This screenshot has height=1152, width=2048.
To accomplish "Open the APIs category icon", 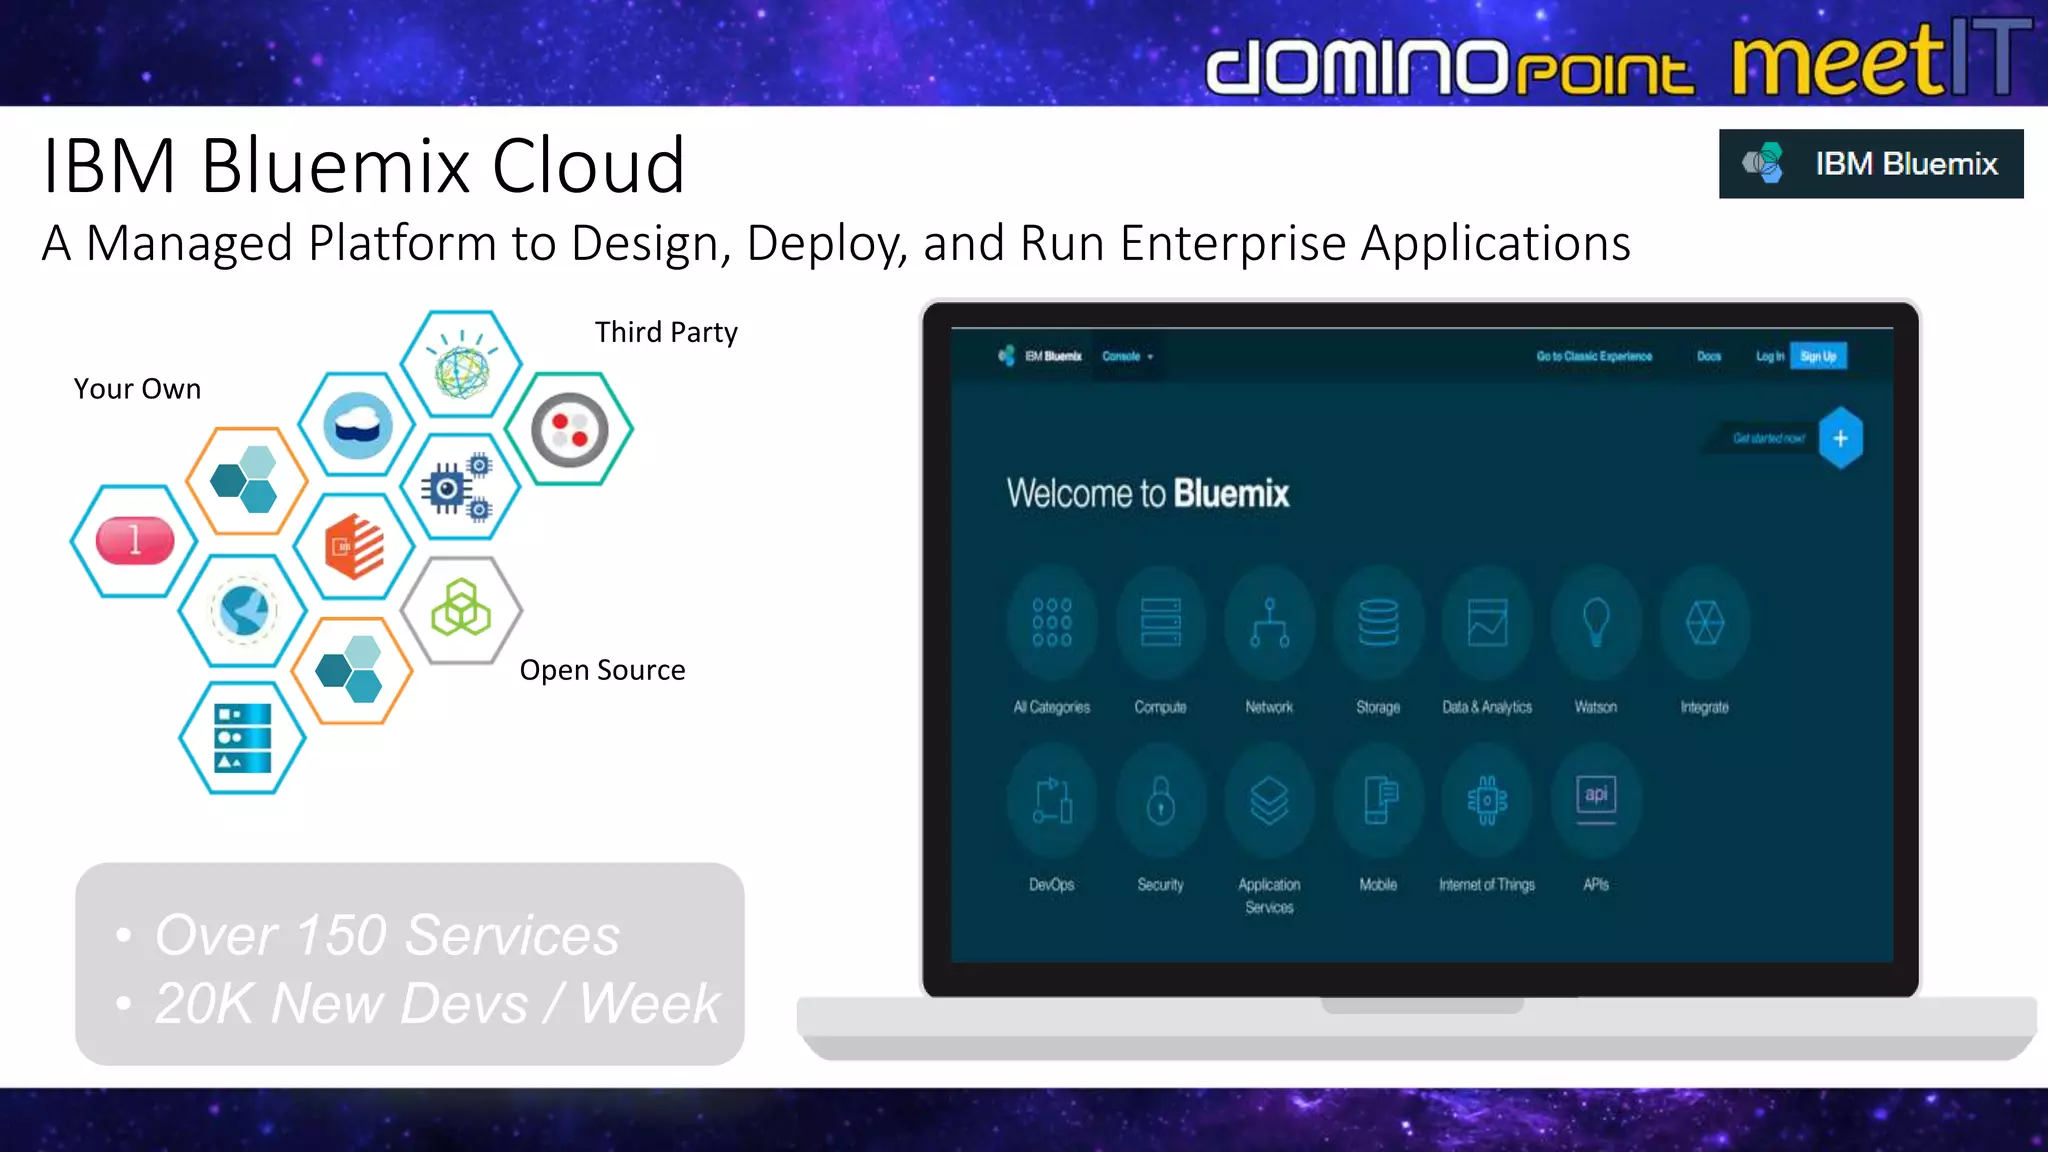I will point(1596,800).
